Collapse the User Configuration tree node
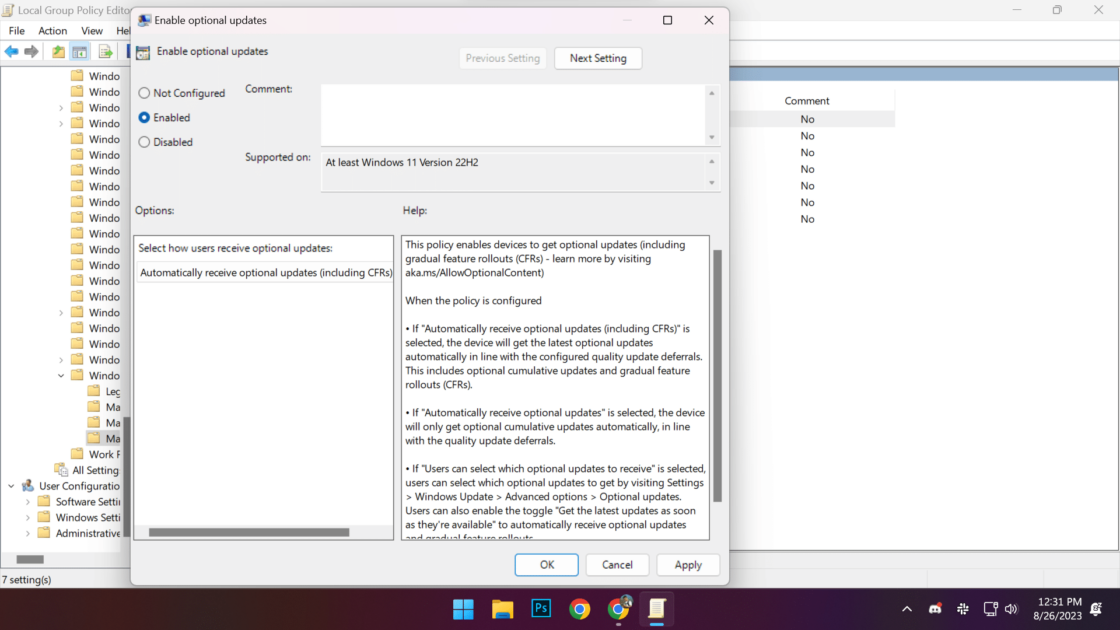Screen dimensions: 1120x630 click(x=11, y=486)
